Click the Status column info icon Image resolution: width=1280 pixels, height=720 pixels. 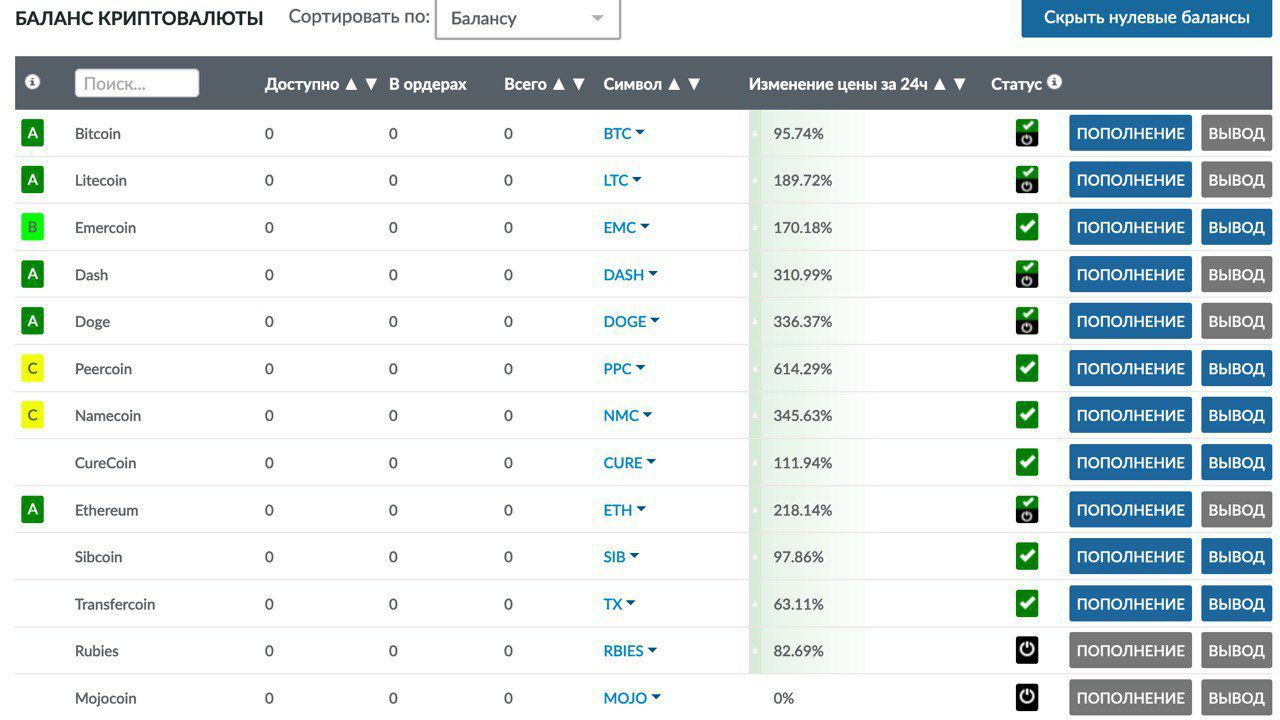[1054, 82]
